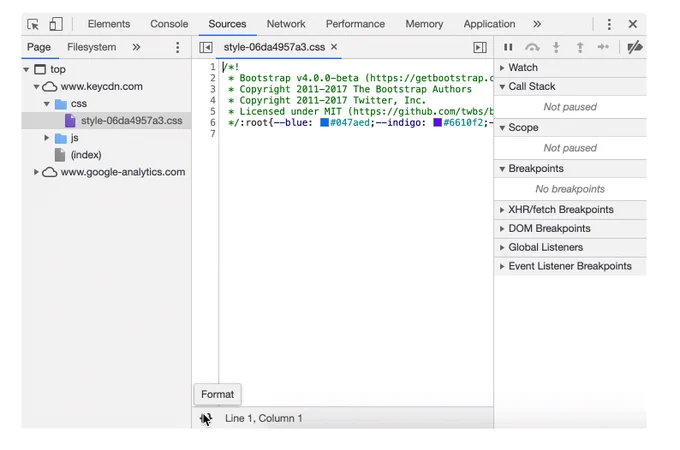Hide the debugger sidebar icon

pyautogui.click(x=480, y=47)
